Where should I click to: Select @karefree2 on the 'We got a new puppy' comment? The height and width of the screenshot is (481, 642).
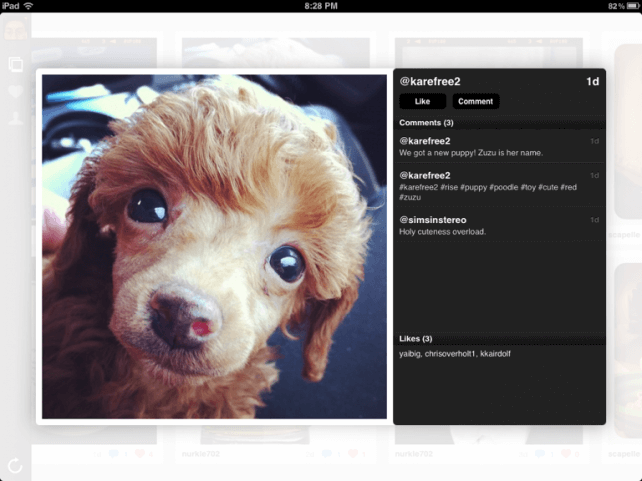click(x=425, y=141)
